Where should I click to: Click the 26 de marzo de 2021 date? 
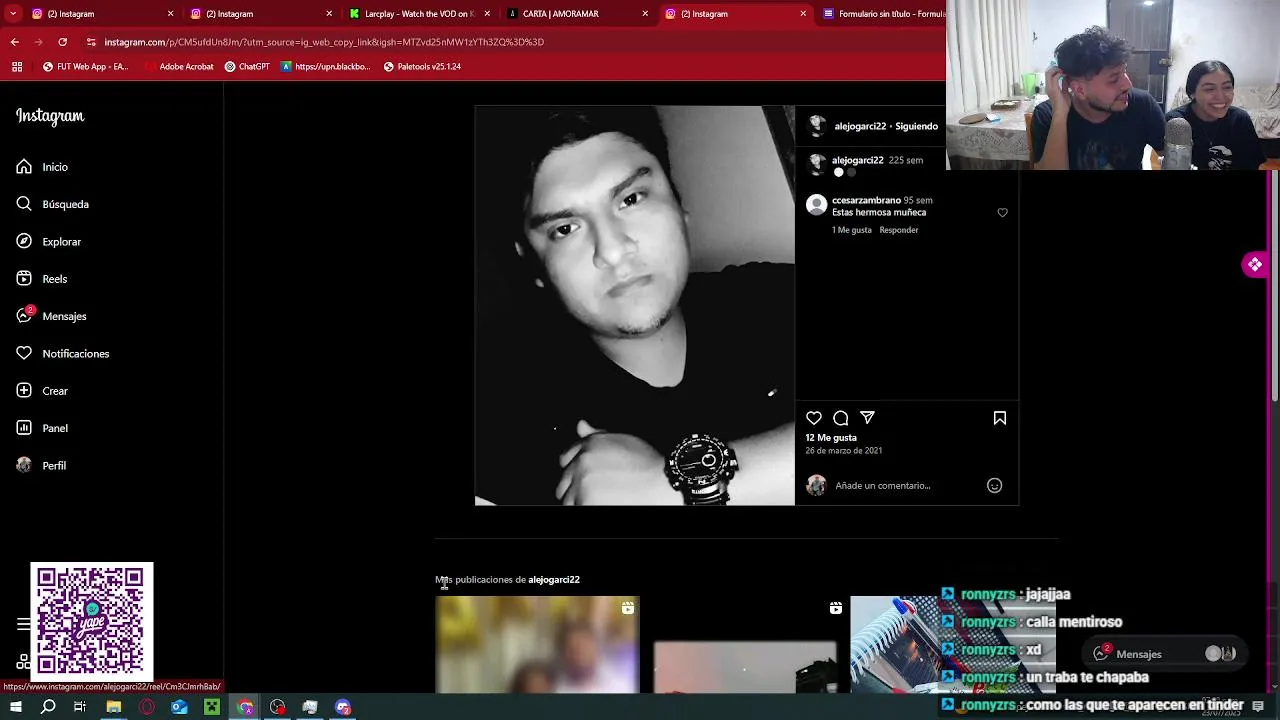[x=844, y=451]
